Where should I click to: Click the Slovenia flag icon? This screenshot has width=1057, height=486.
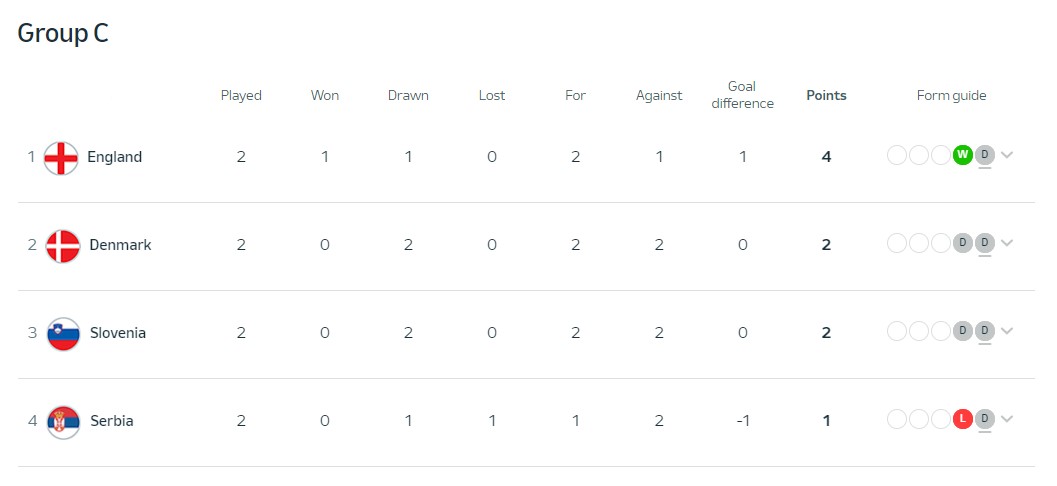click(63, 334)
